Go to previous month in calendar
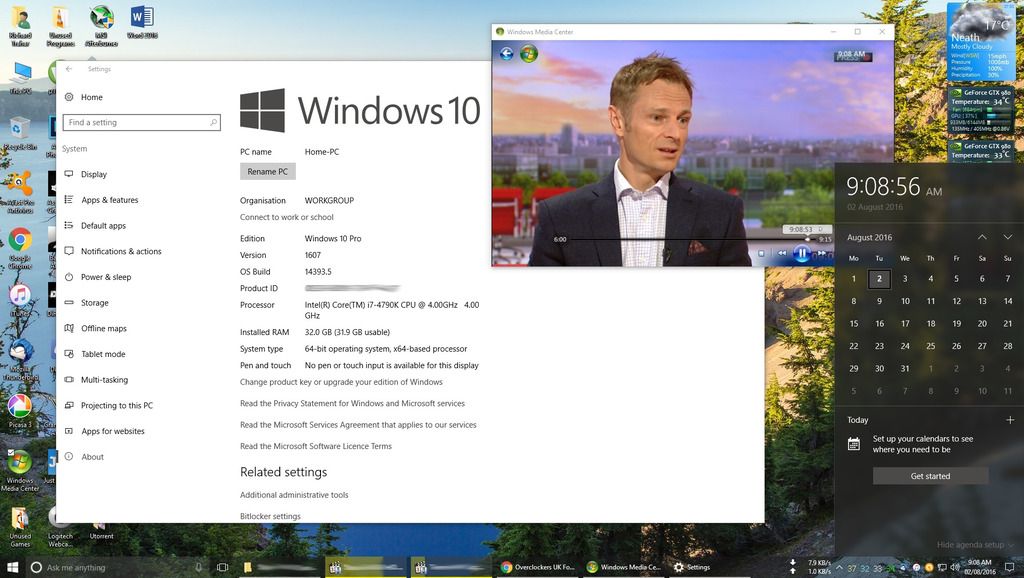 click(x=982, y=237)
